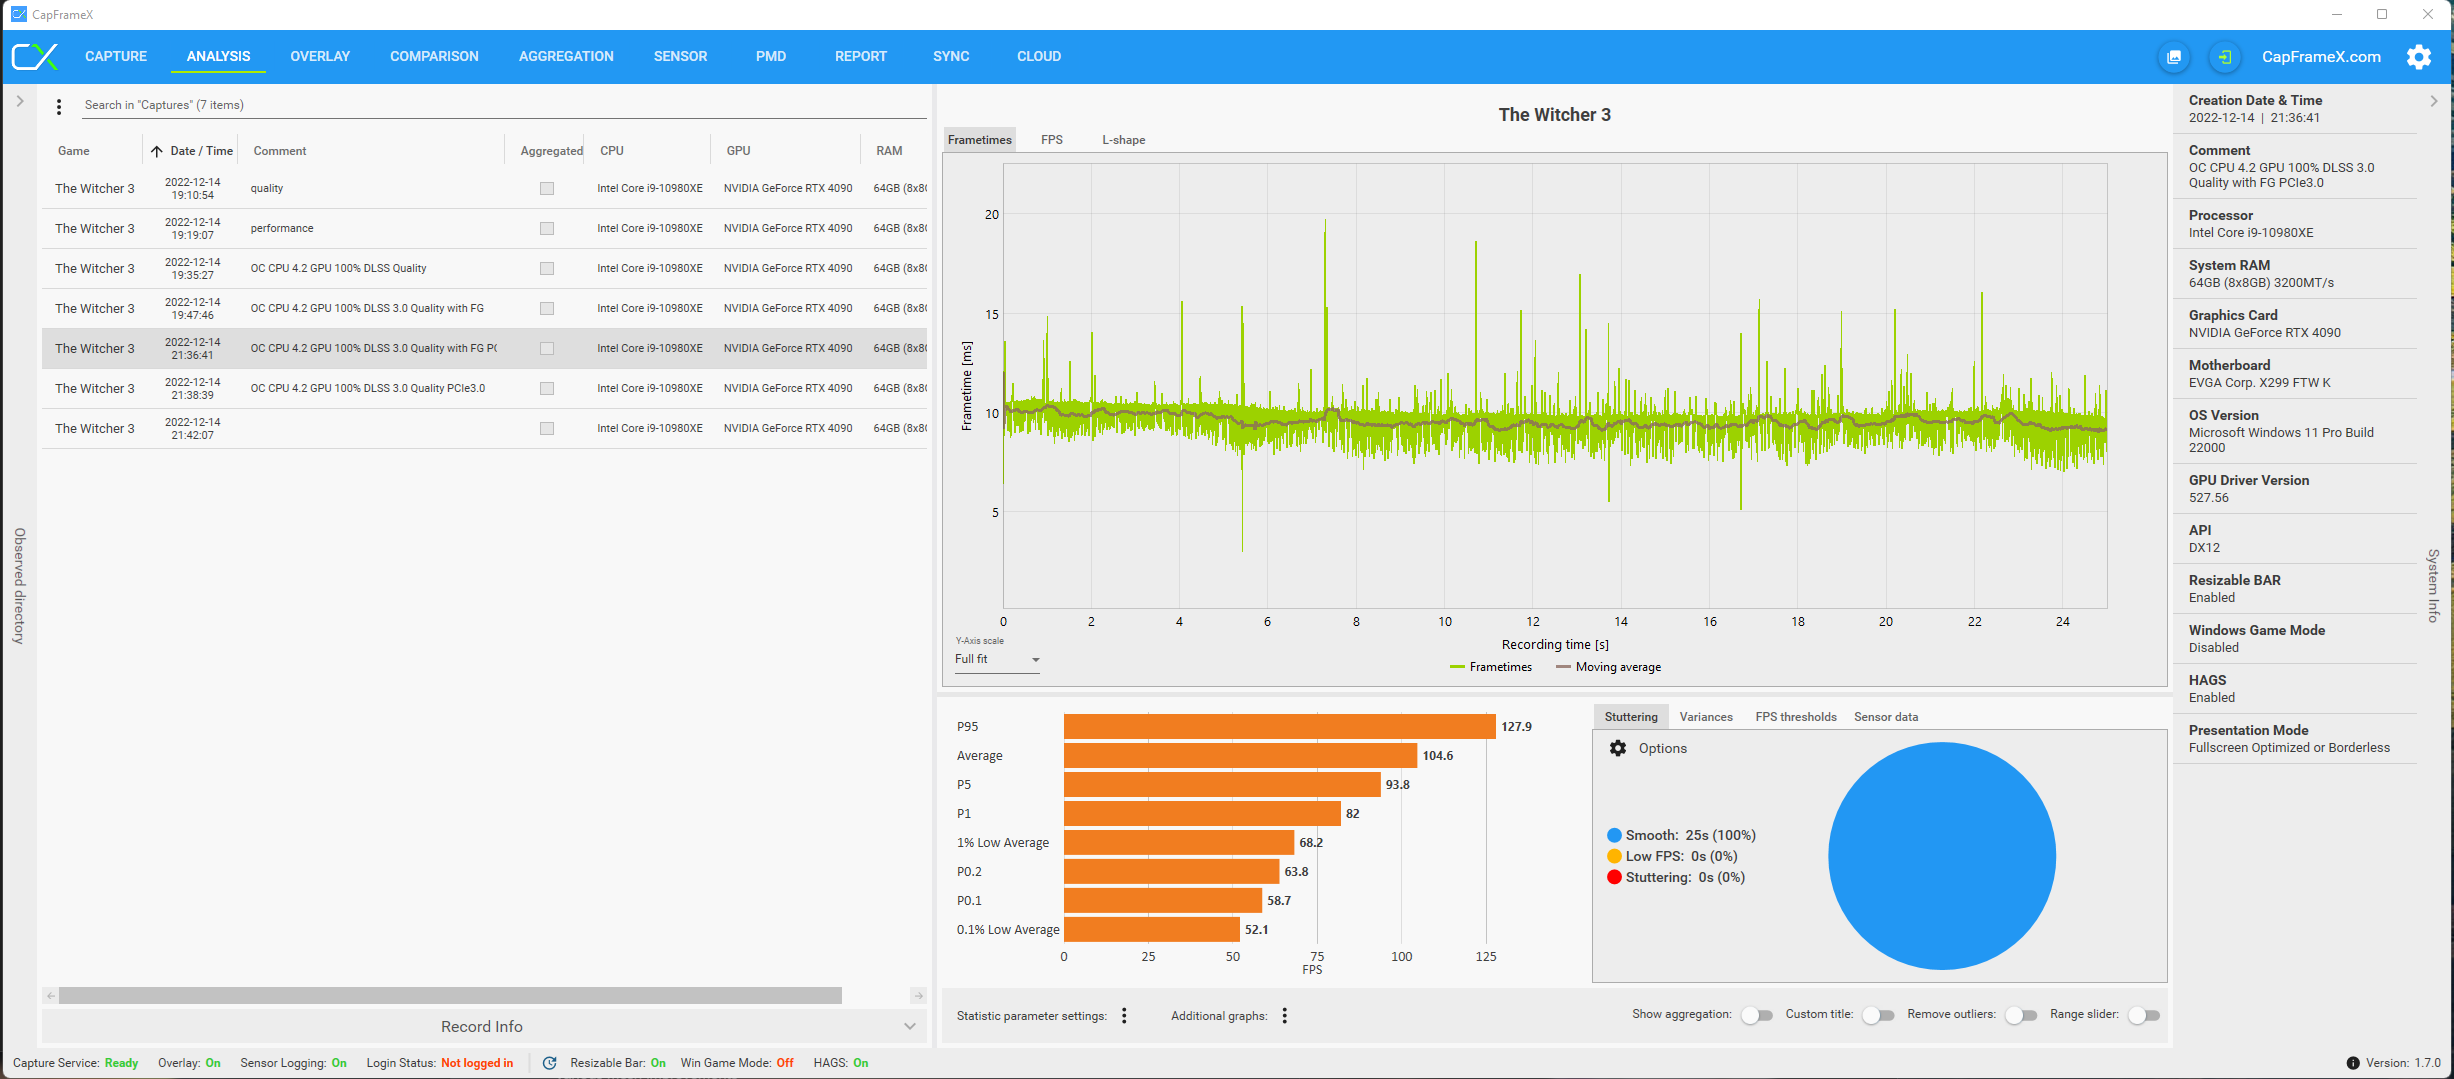Toggle Aggregated checkbox for 19:35:27 capture

click(x=547, y=268)
